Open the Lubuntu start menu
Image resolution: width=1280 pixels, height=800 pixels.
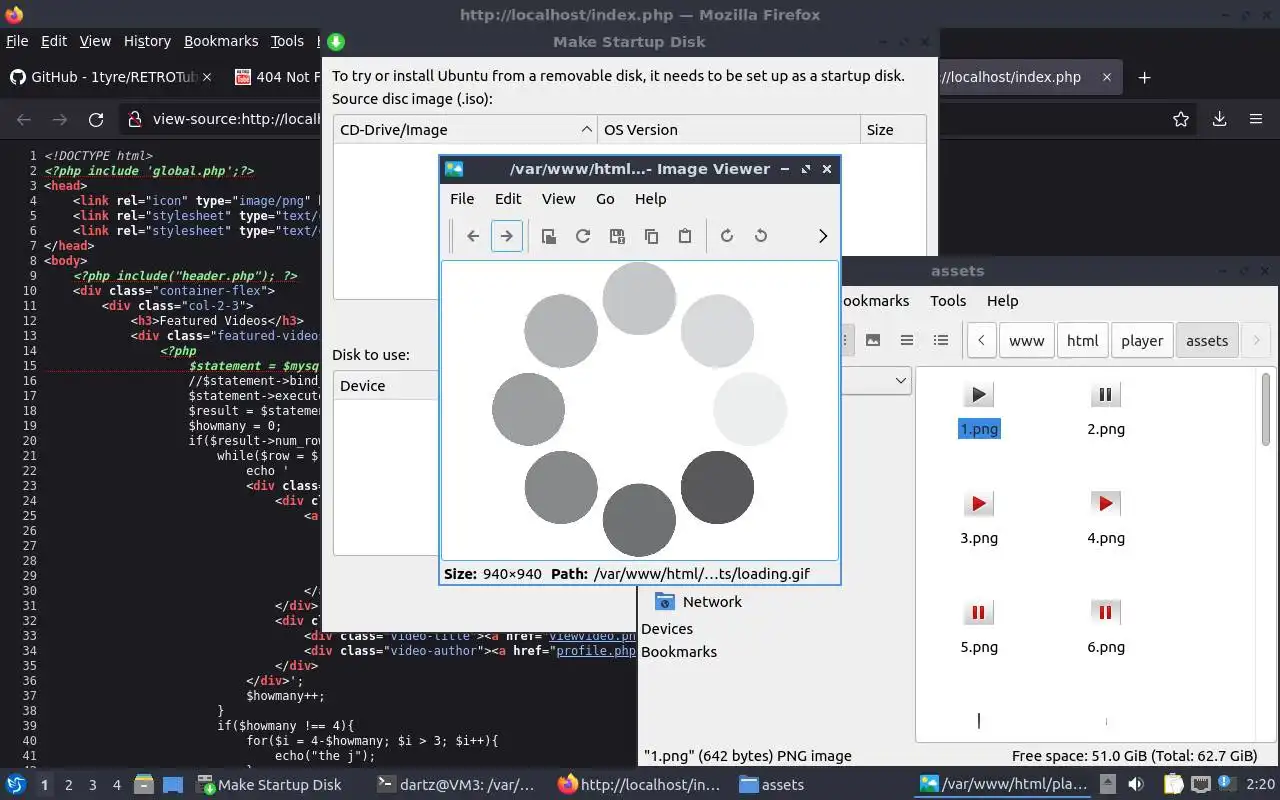(x=15, y=785)
